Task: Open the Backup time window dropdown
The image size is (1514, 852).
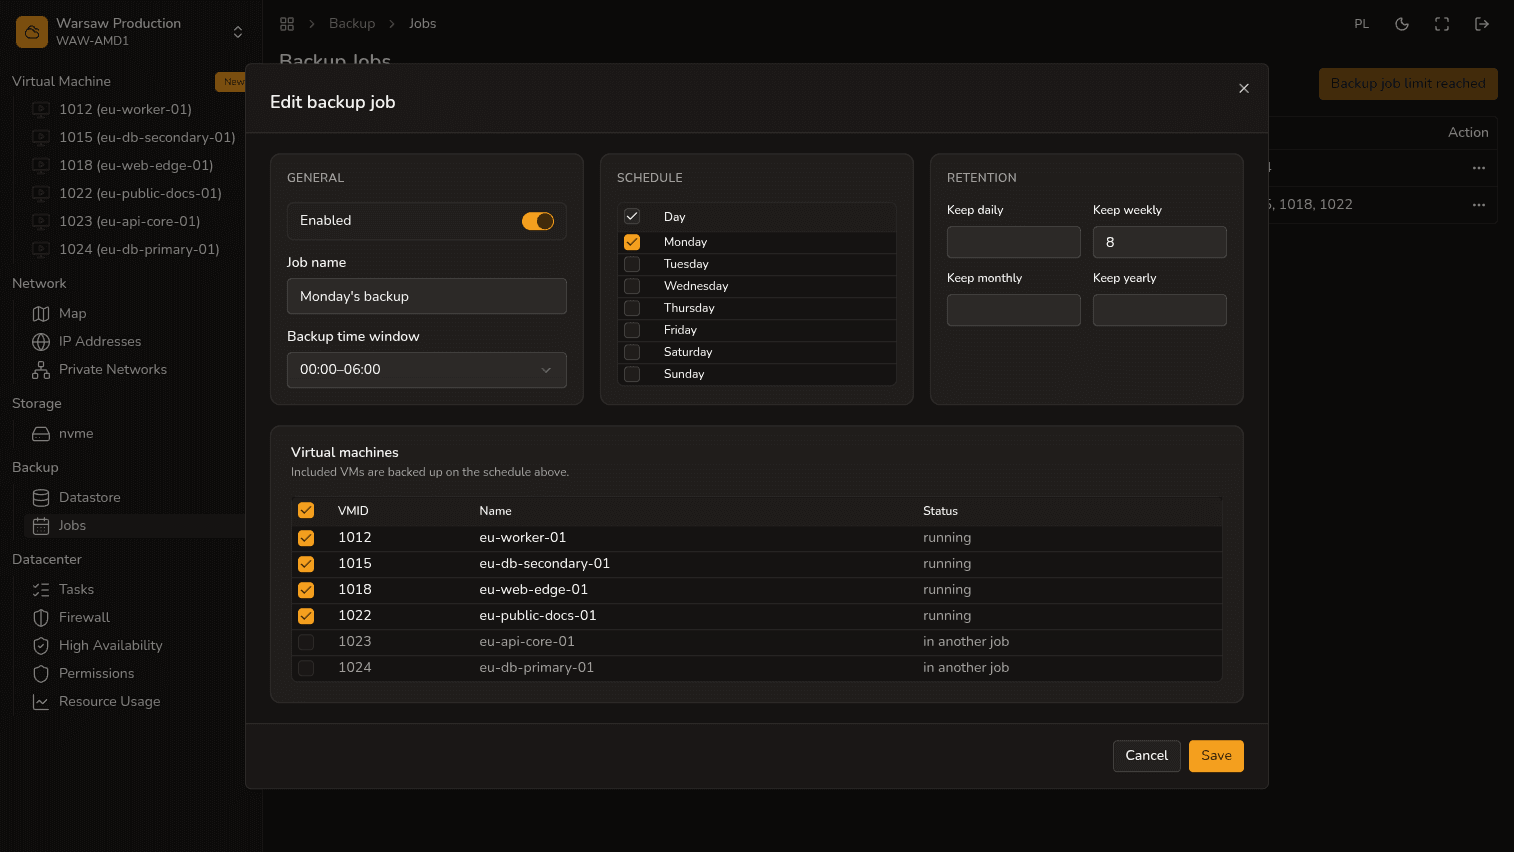Action: click(427, 370)
